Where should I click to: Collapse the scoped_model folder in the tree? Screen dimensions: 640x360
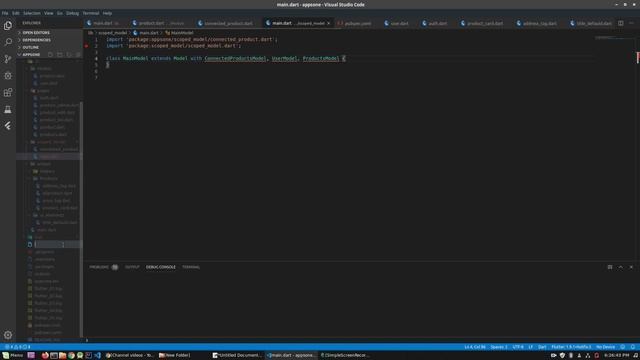click(49, 142)
